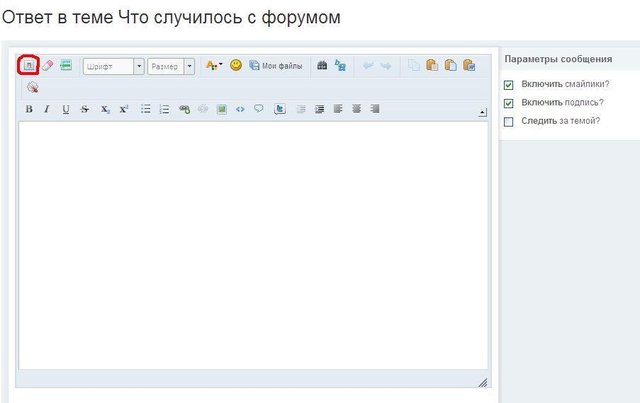Screen dimensions: 640x403
Task: Click Paste from Word icon
Action: (469, 65)
